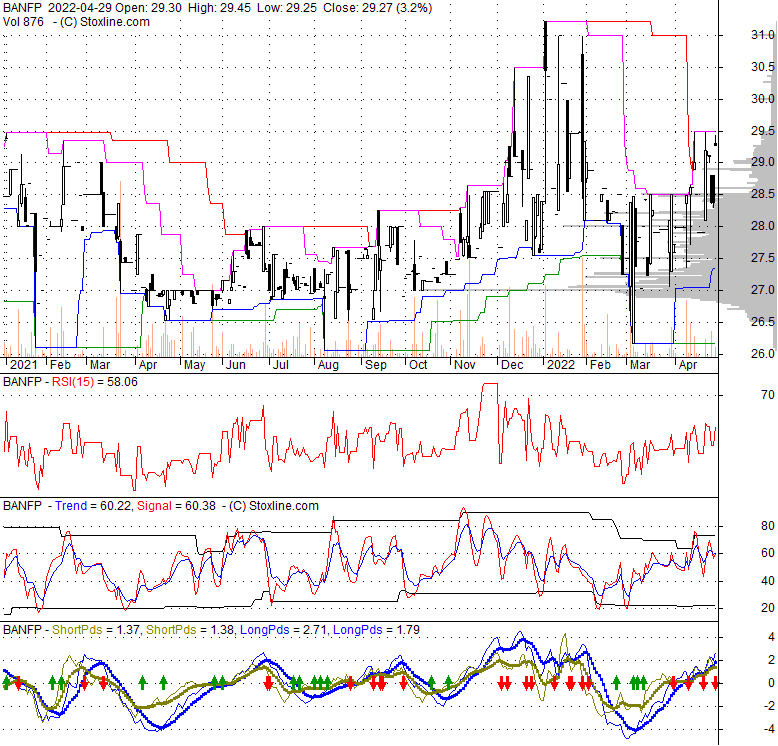Click the Signal = 60.38 label
Viewport: 778px width, 746px height.
pyautogui.click(x=177, y=506)
